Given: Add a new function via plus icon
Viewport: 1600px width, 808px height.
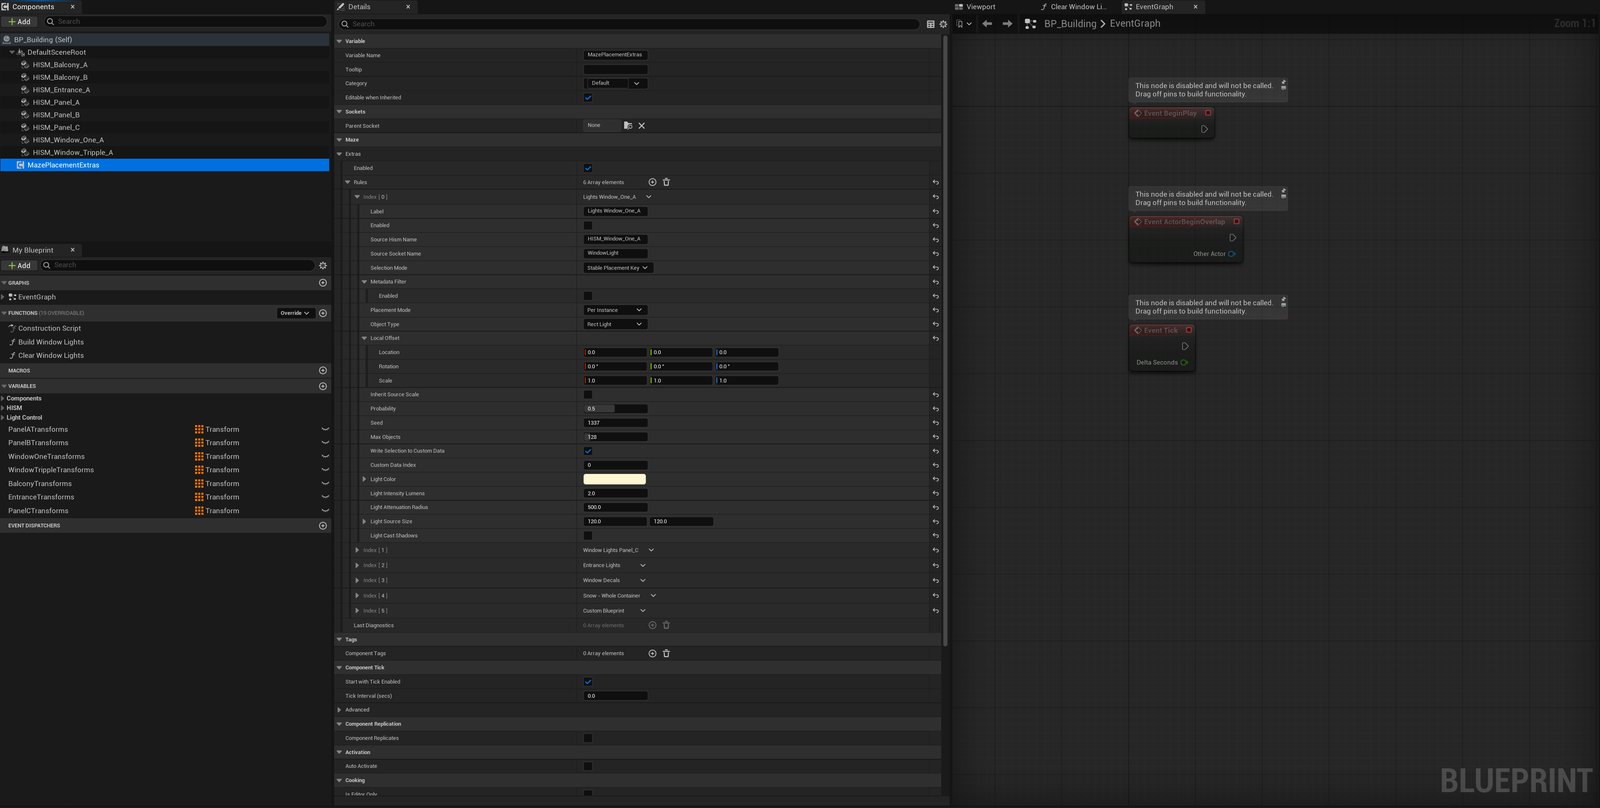Looking at the screenshot, I should 323,313.
